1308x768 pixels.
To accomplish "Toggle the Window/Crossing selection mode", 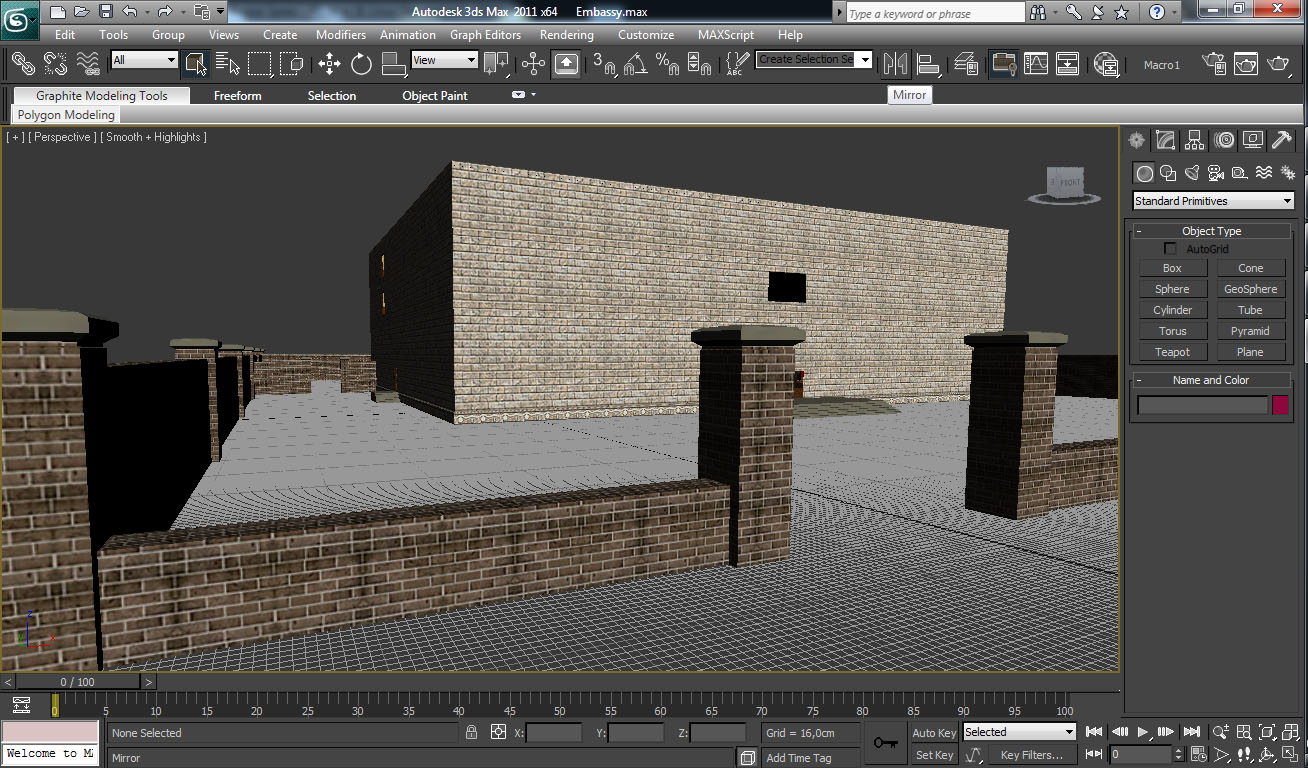I will 292,64.
